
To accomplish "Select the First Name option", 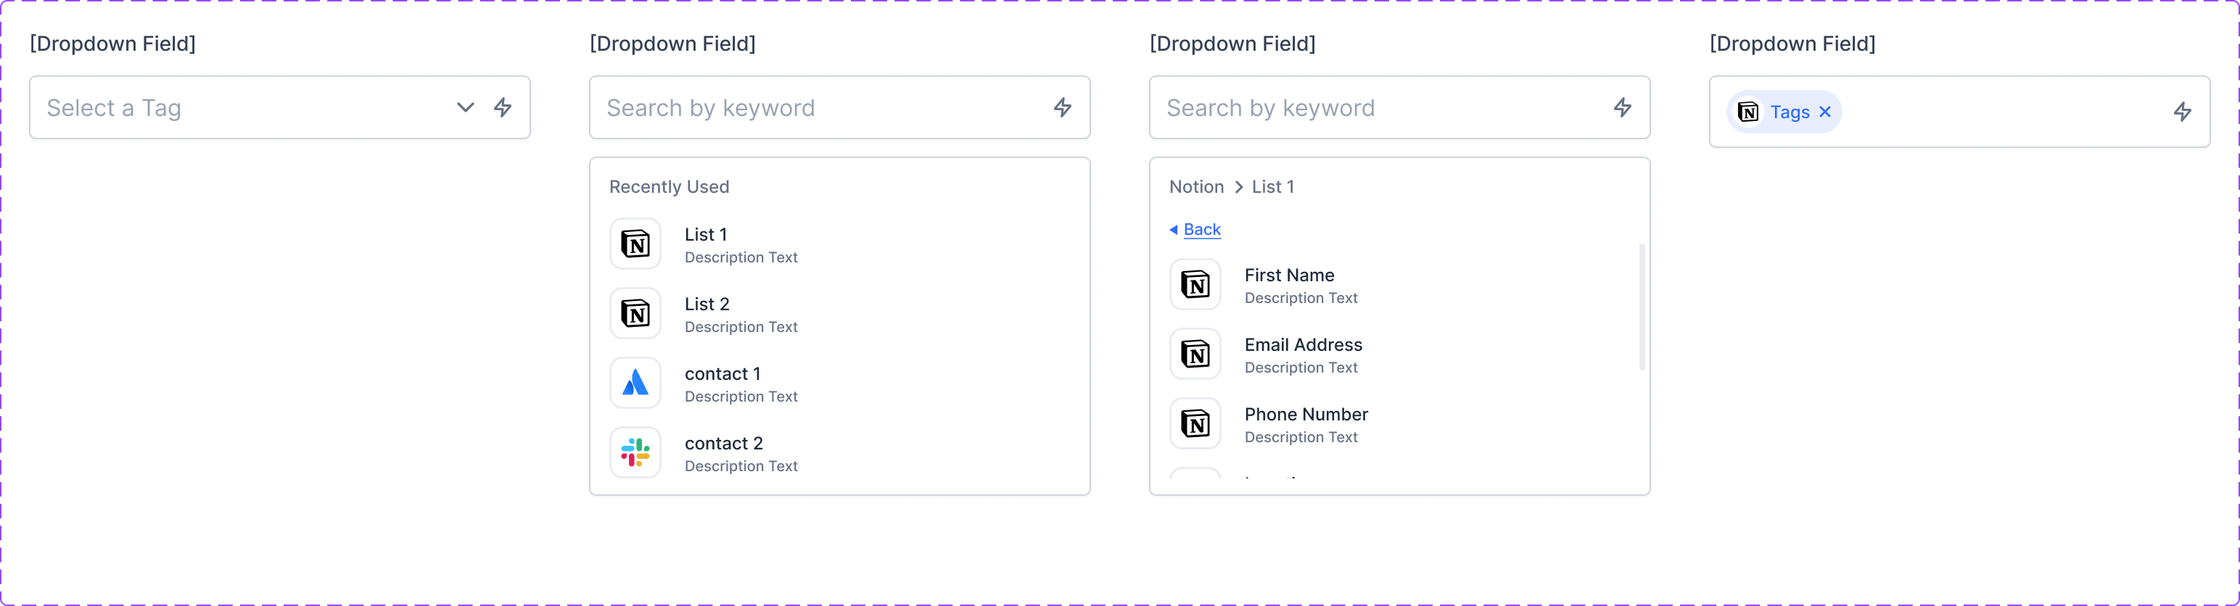I will tap(1400, 285).
